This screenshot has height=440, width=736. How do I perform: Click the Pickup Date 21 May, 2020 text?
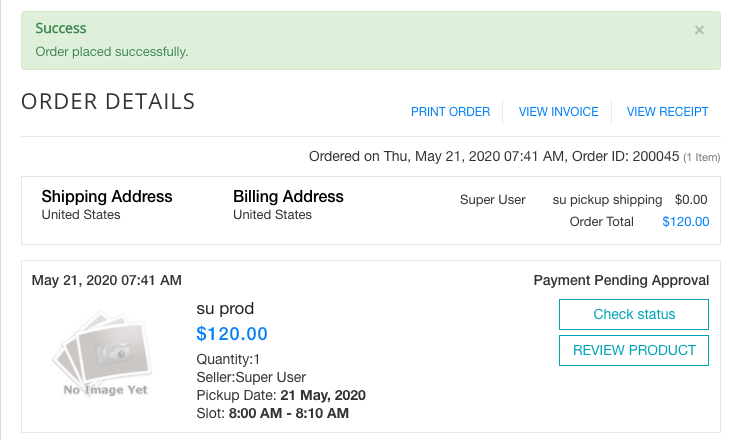[281, 395]
